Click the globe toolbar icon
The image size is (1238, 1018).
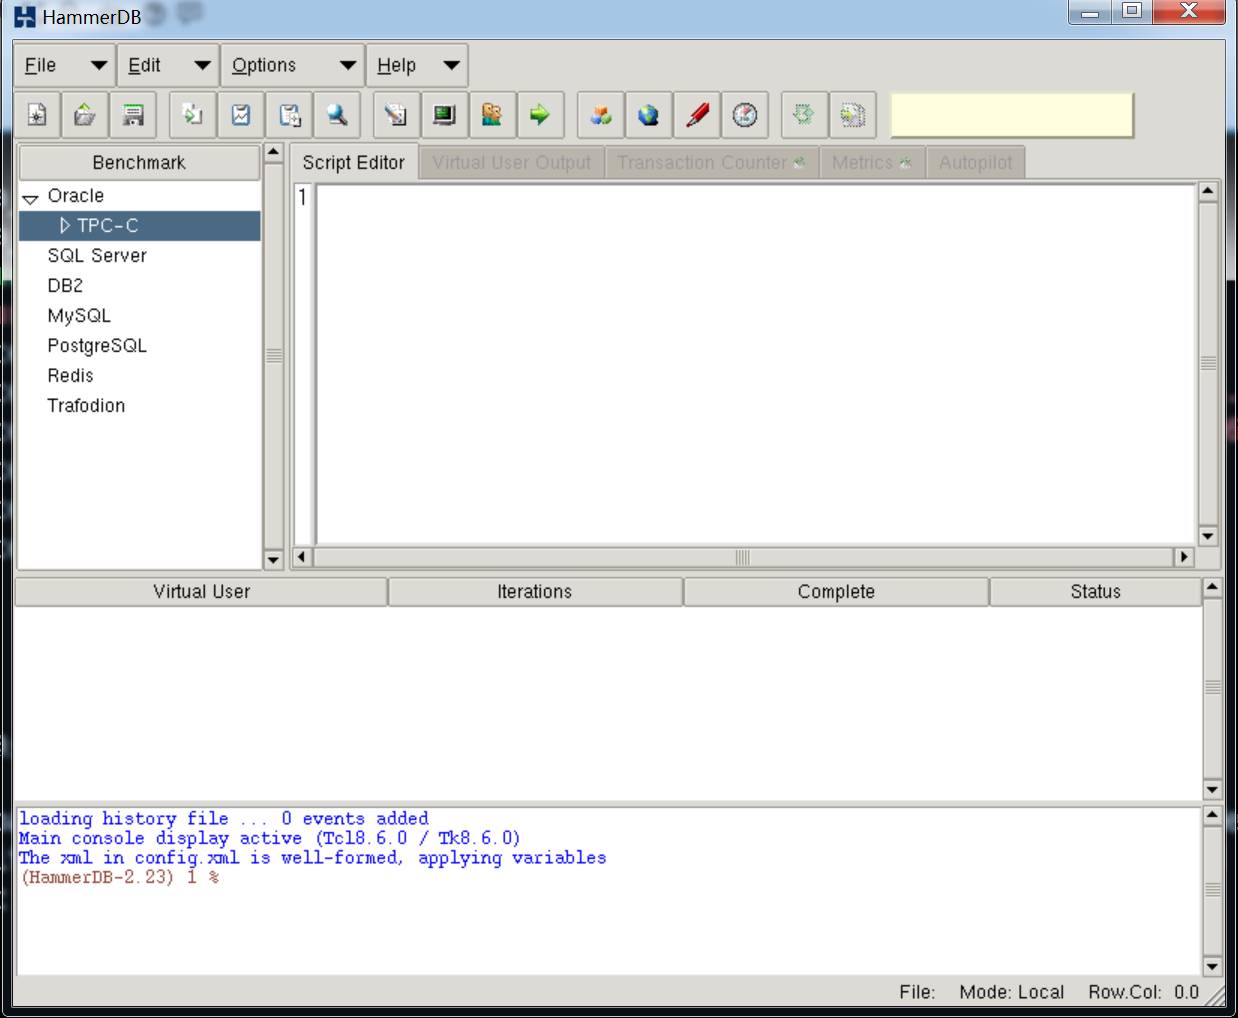(649, 115)
